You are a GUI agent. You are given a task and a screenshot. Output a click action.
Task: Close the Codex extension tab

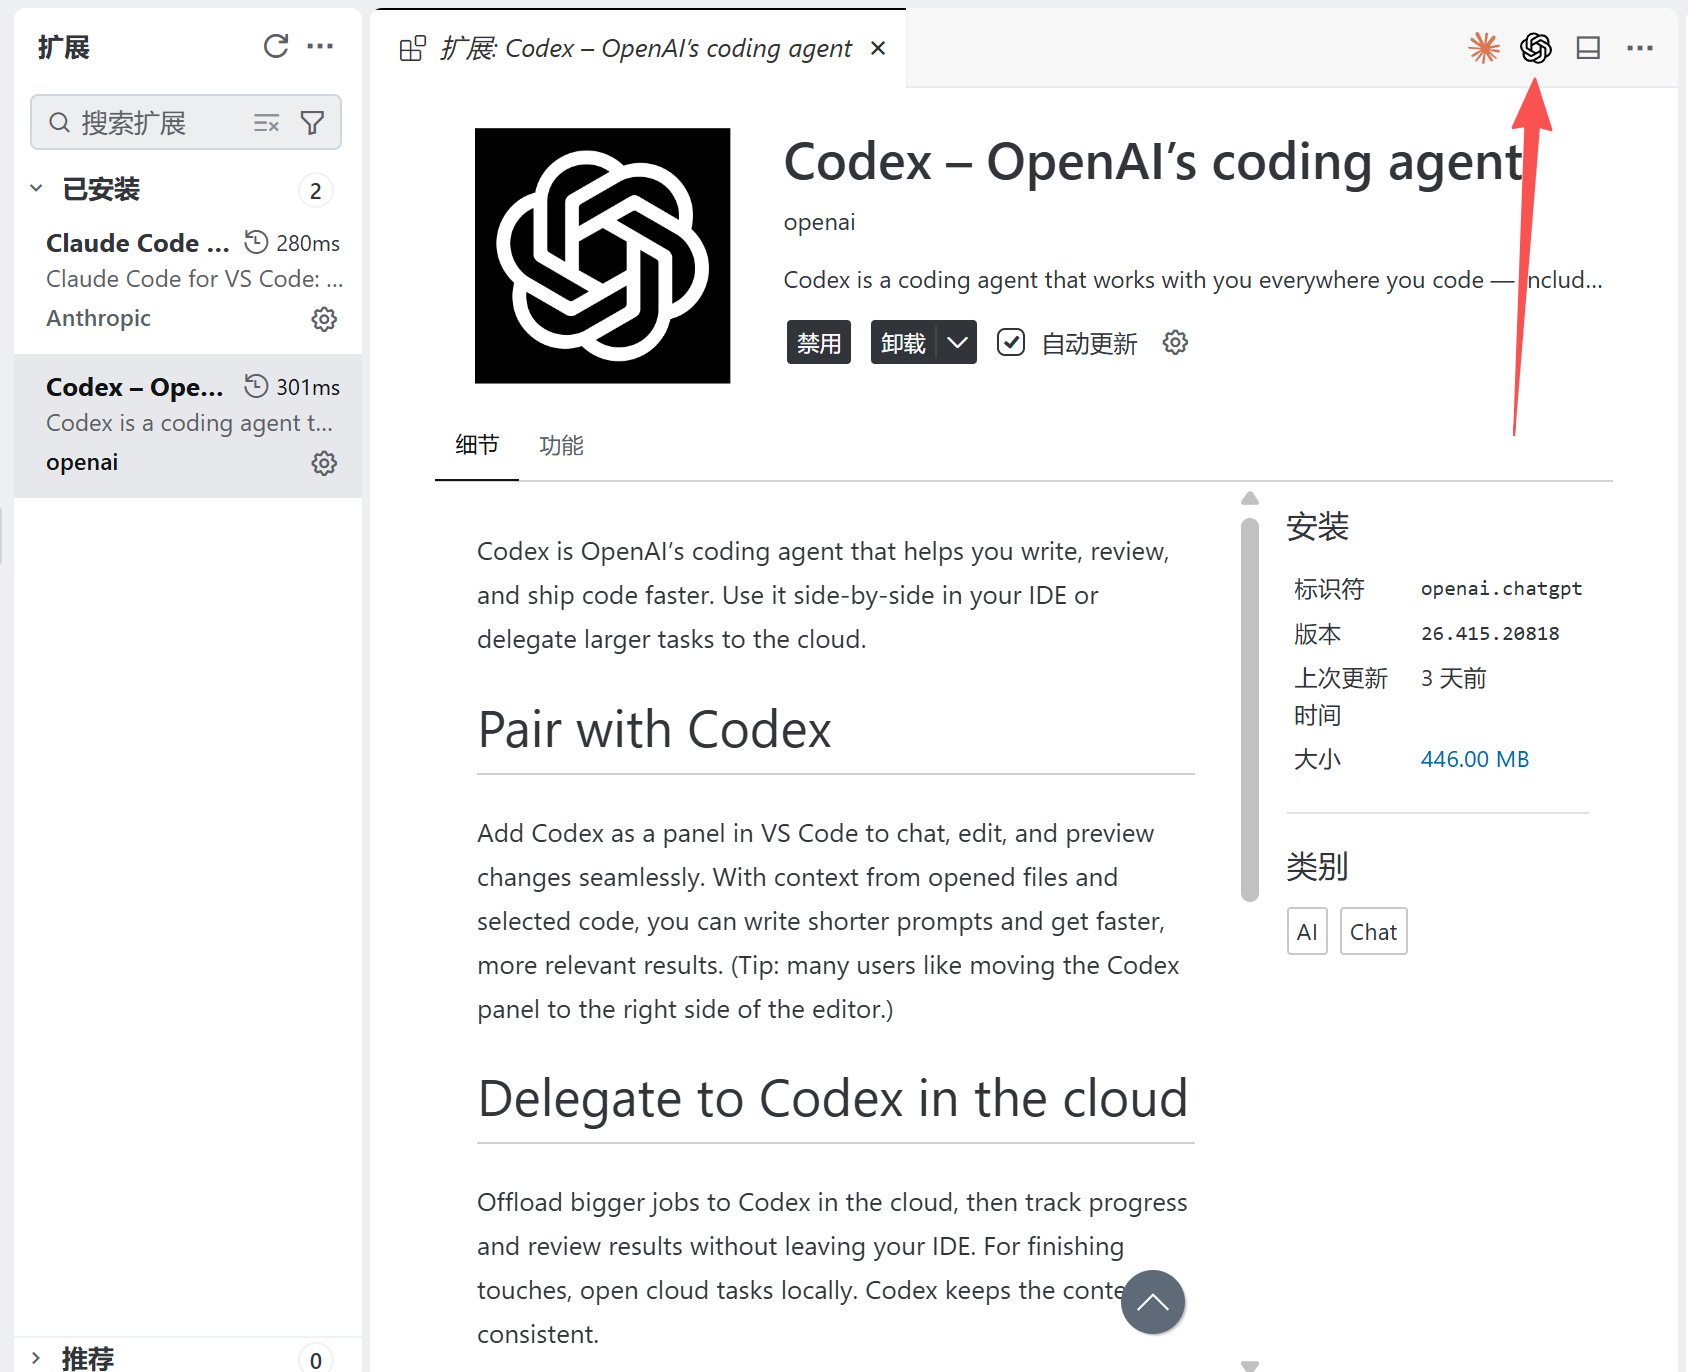coord(878,48)
